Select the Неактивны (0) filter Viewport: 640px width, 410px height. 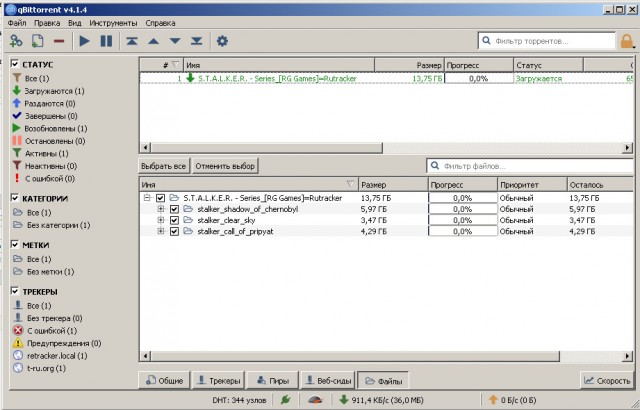44,166
